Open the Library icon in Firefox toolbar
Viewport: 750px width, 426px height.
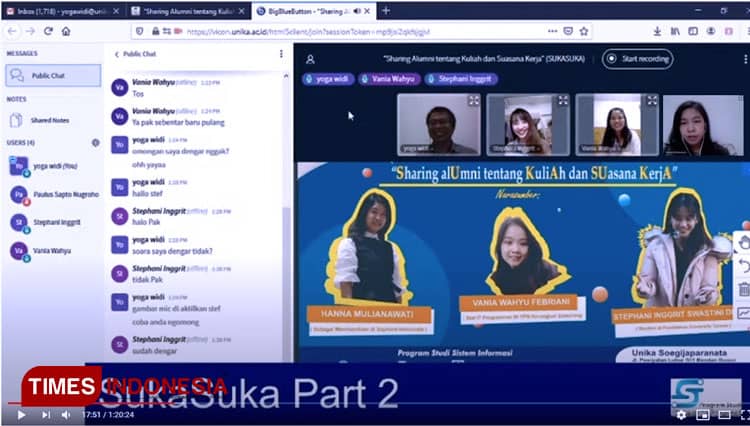pos(675,32)
